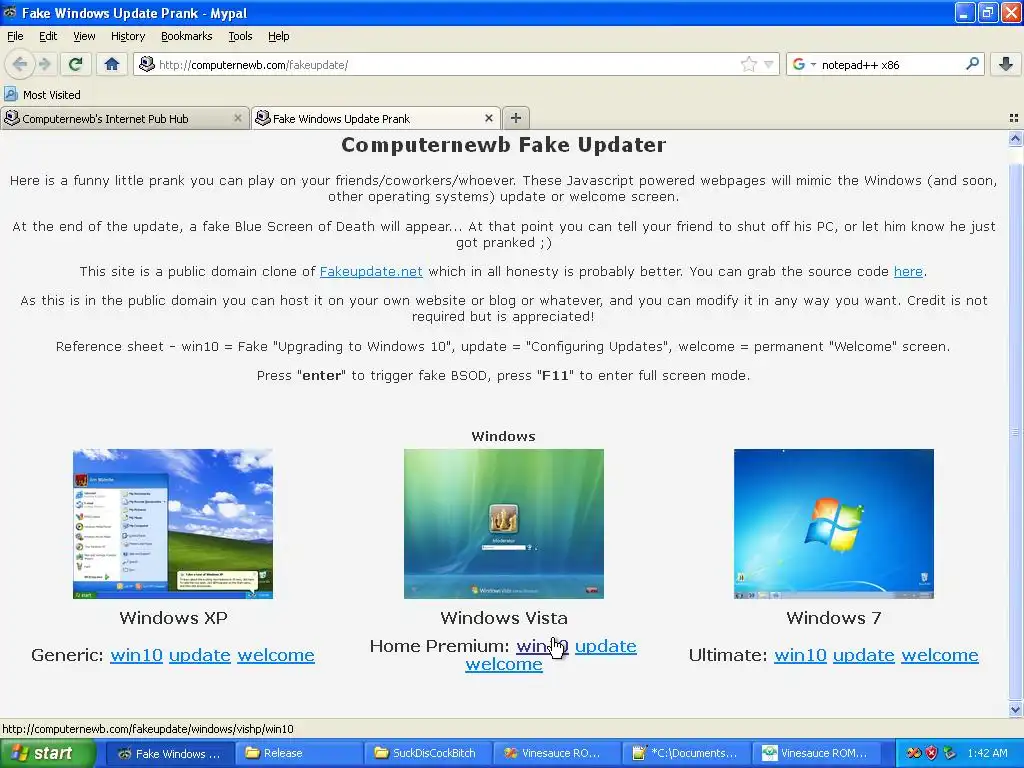
Task: Open Vista Home Premium welcome link
Action: pyautogui.click(x=504, y=665)
